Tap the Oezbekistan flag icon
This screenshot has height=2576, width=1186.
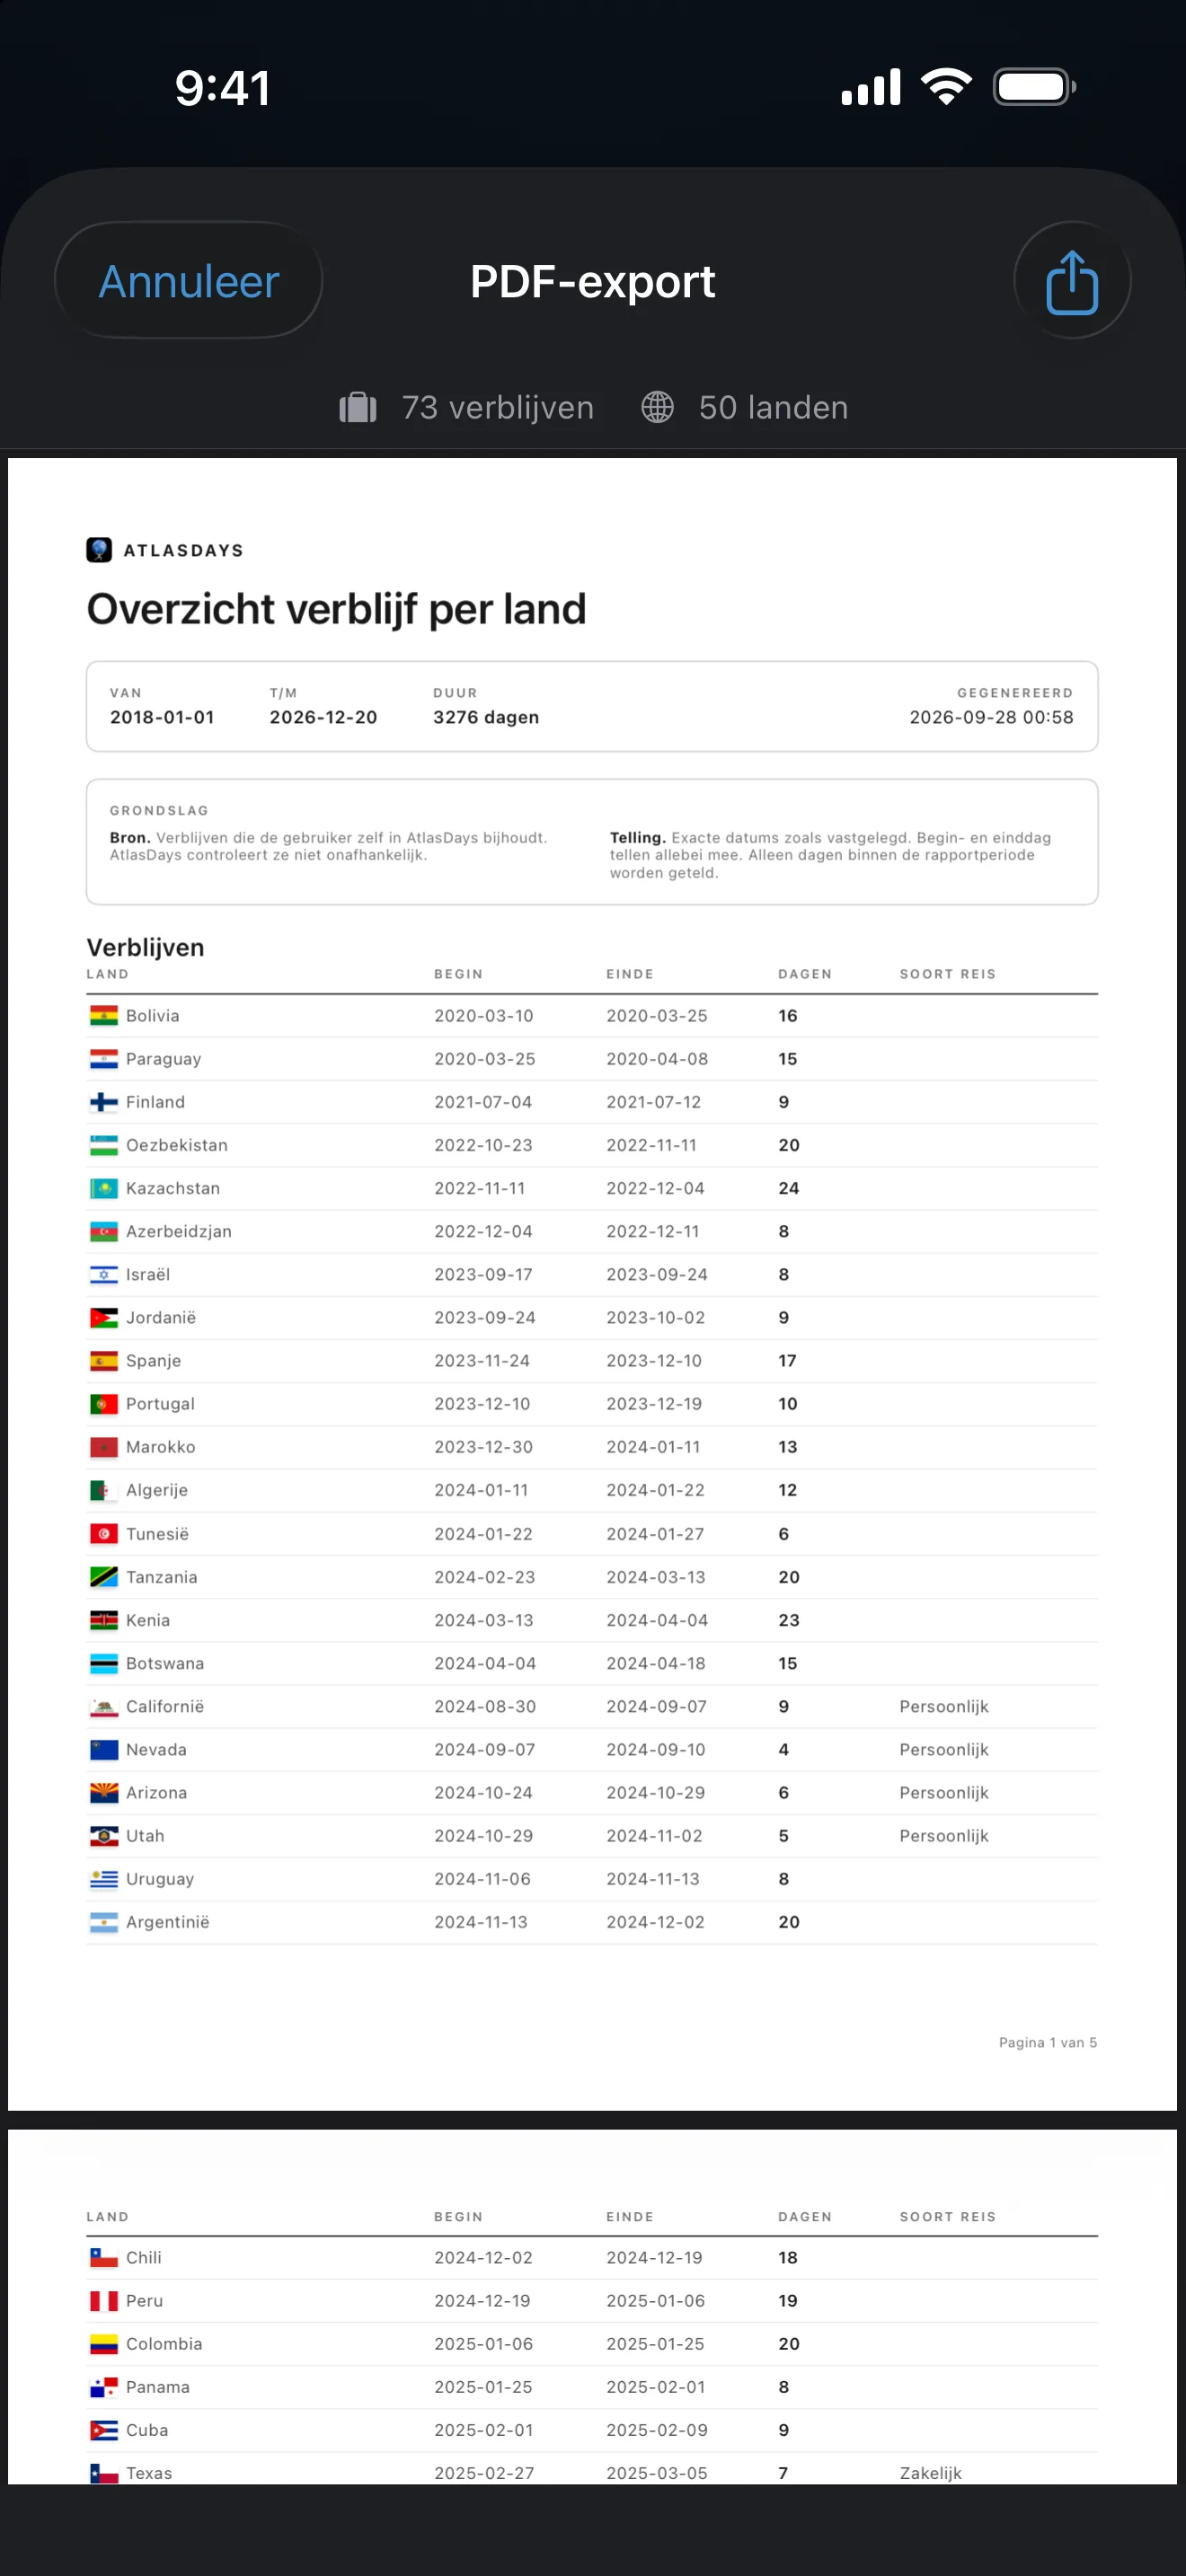[x=103, y=1145]
